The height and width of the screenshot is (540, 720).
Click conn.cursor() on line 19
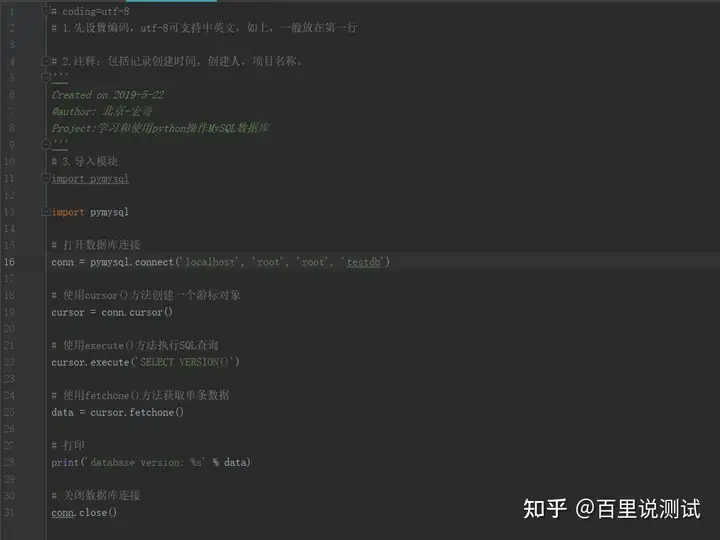(x=137, y=312)
